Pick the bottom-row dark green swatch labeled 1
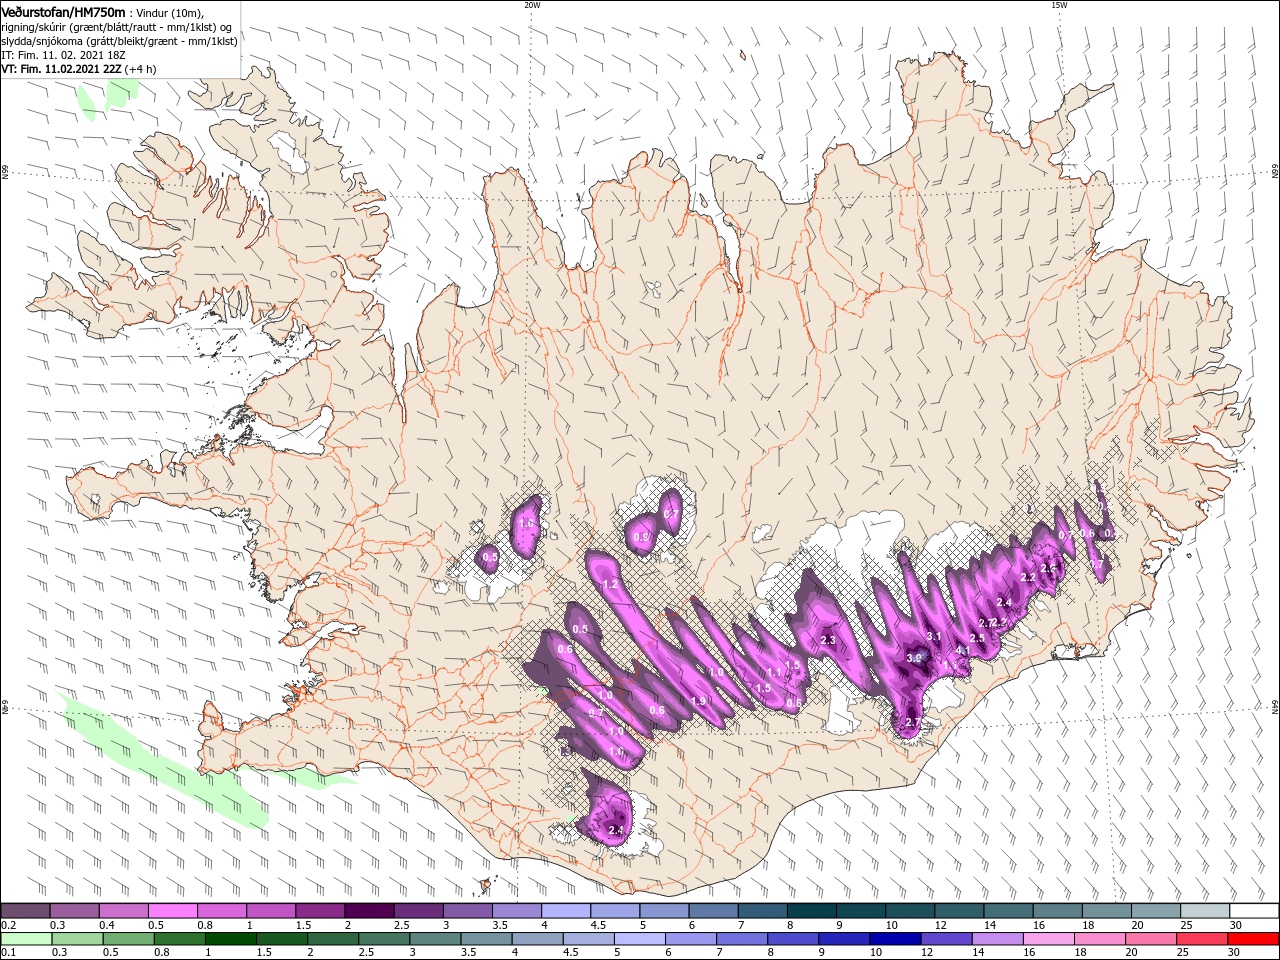1280x960 pixels. point(231,939)
